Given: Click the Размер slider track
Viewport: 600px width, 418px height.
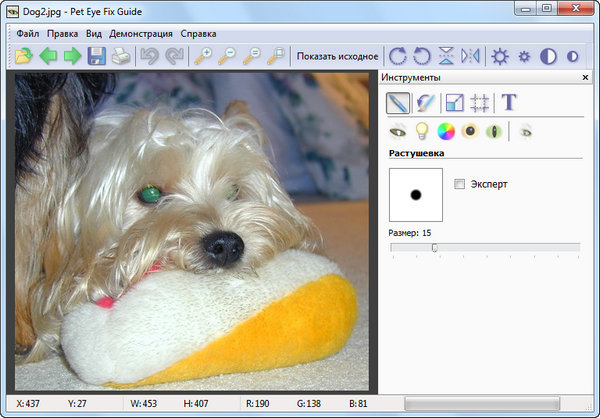Looking at the screenshot, I should 484,247.
